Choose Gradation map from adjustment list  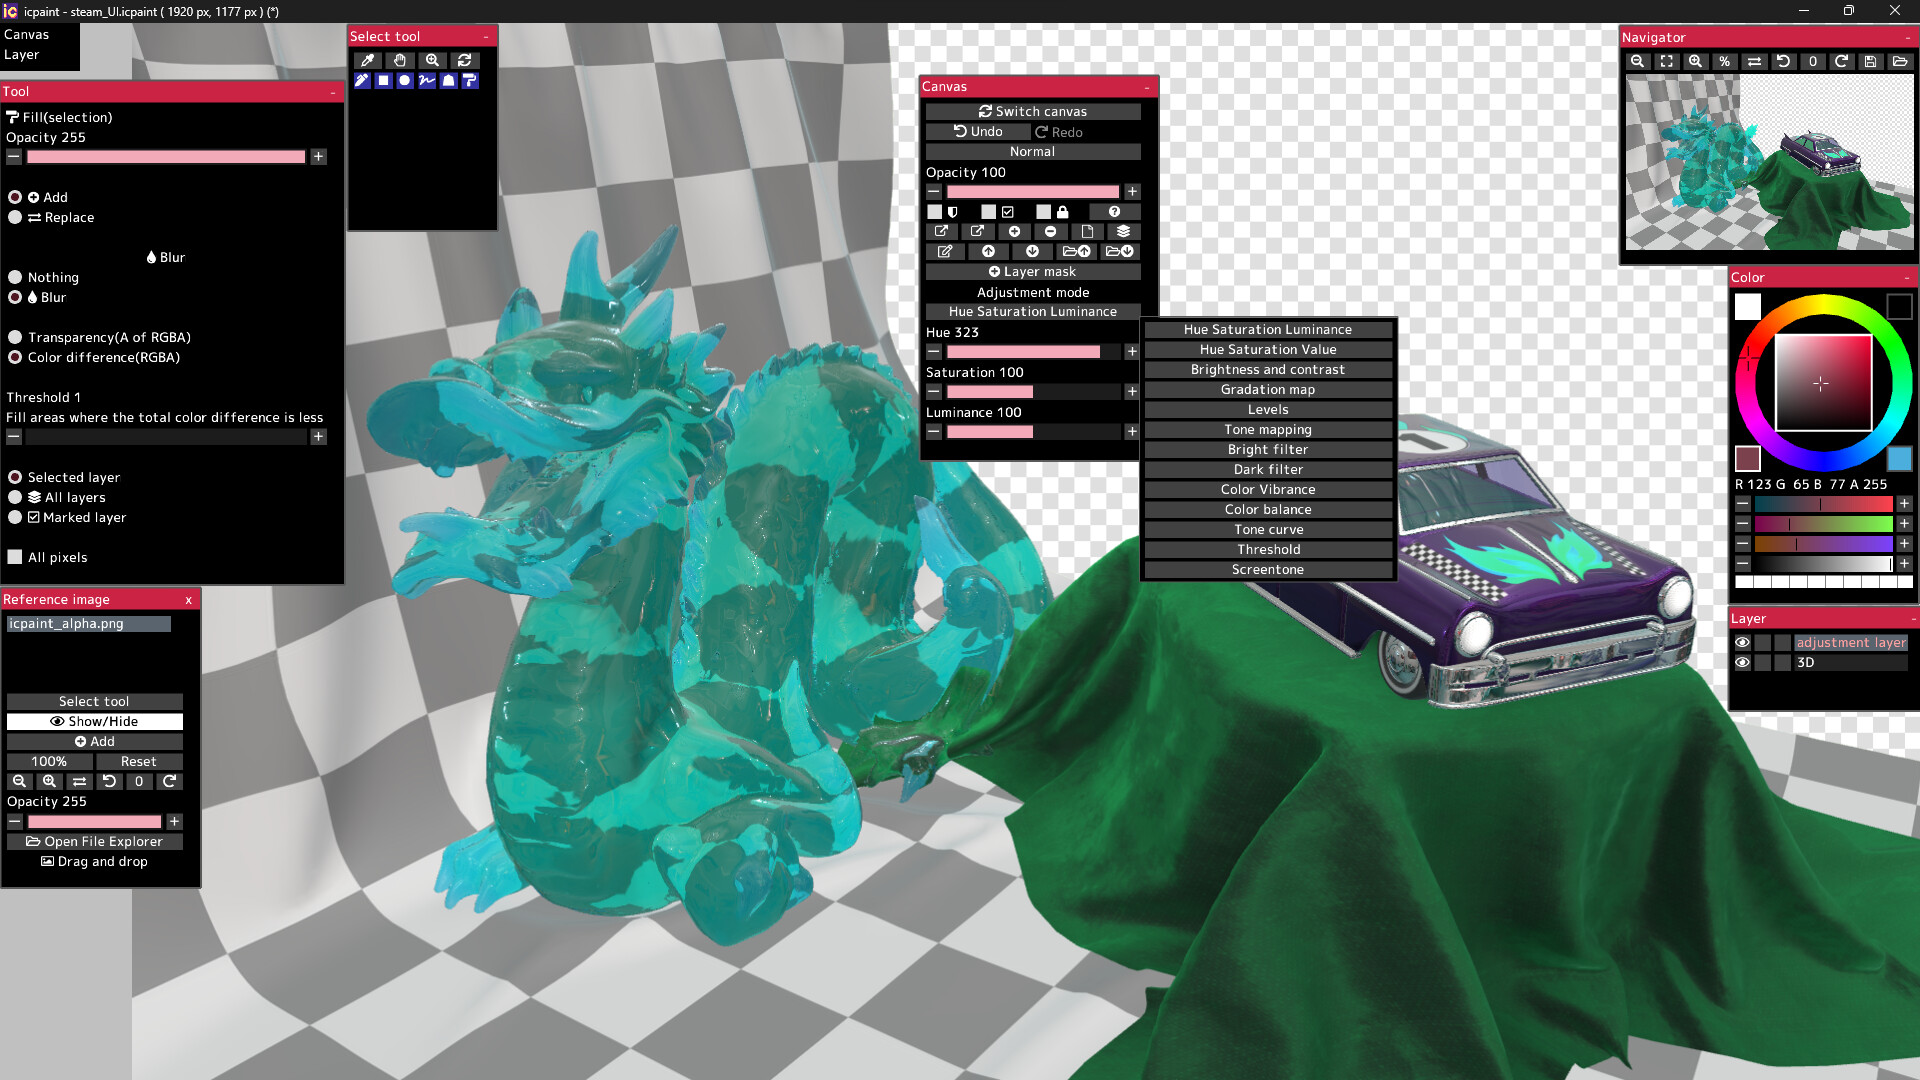tap(1267, 390)
